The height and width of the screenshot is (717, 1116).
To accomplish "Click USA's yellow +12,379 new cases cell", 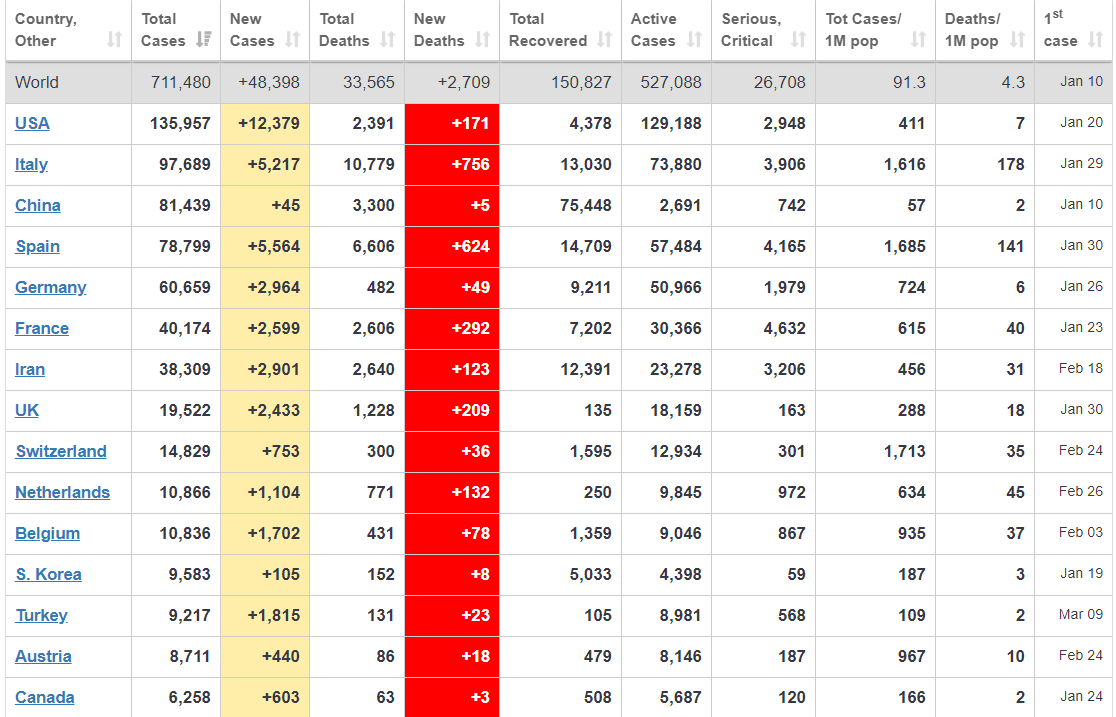I will pos(265,123).
